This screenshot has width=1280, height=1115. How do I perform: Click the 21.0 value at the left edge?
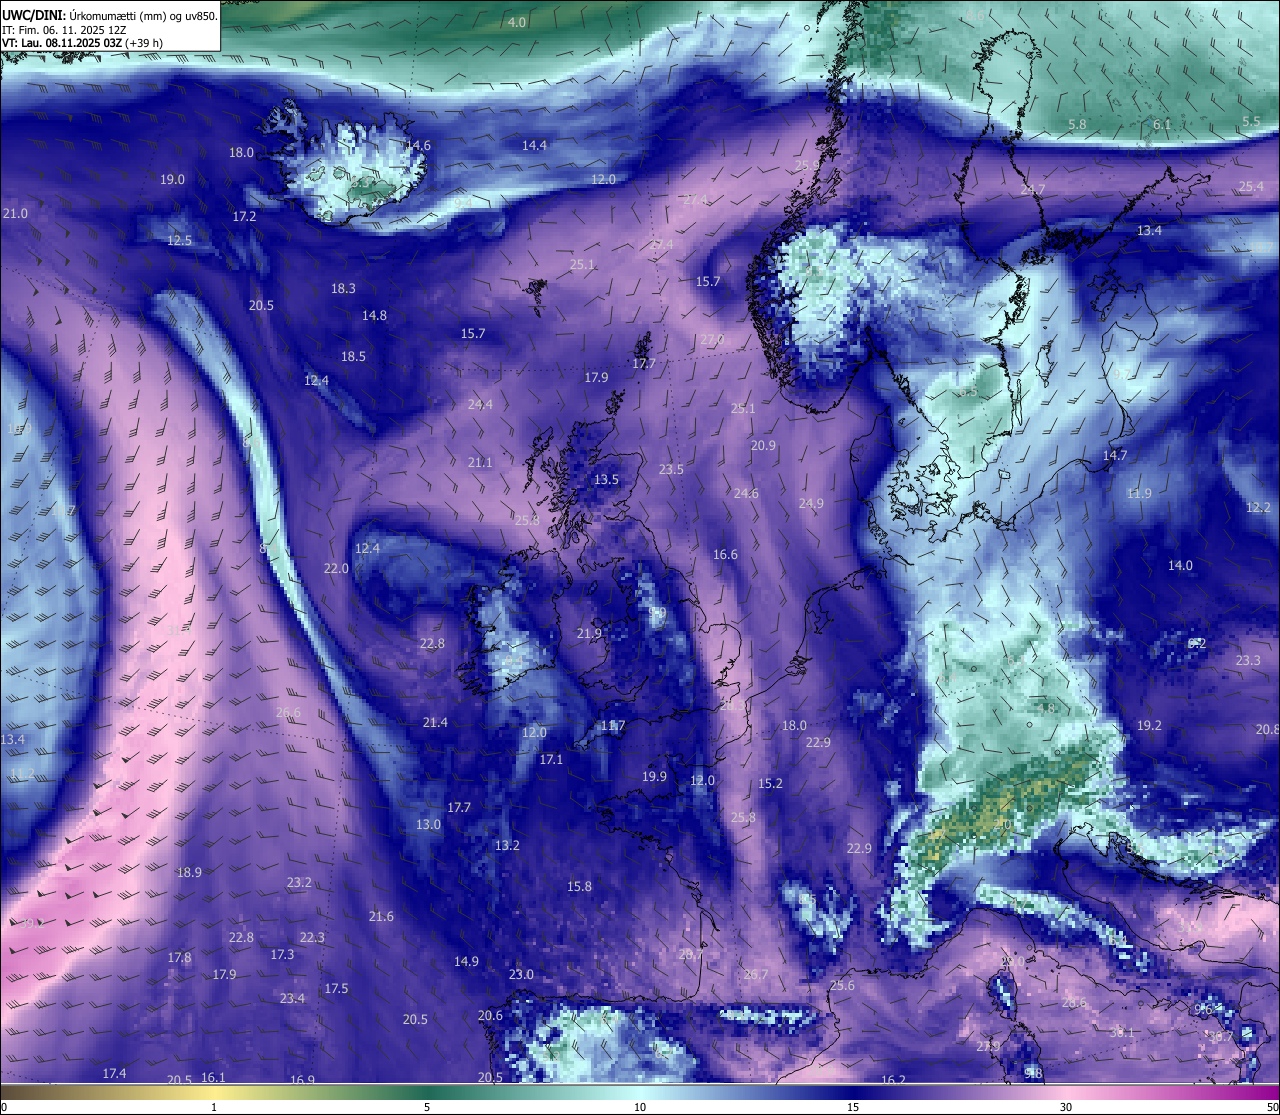(15, 214)
